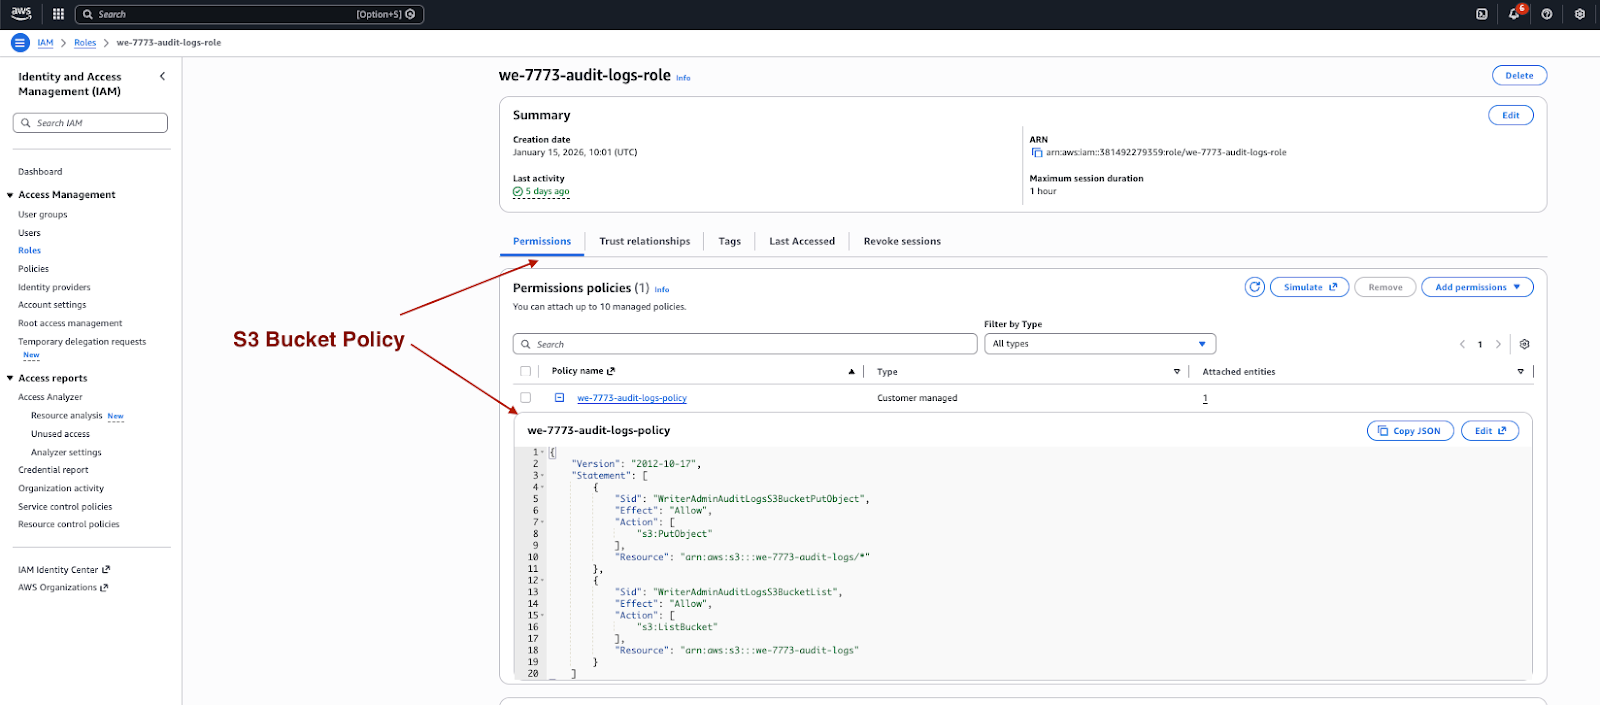The image size is (1600, 705).
Task: Open Policies in the sidebar
Action: coord(33,269)
